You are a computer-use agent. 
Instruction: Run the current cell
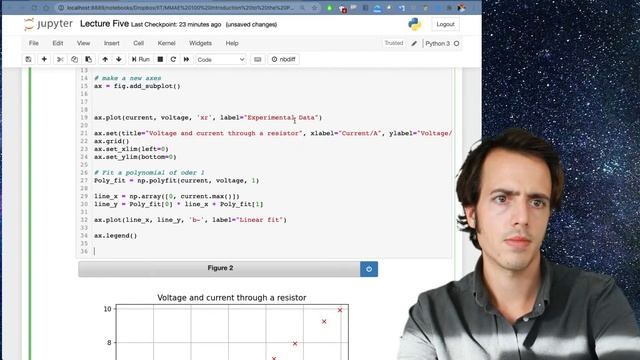(x=141, y=60)
